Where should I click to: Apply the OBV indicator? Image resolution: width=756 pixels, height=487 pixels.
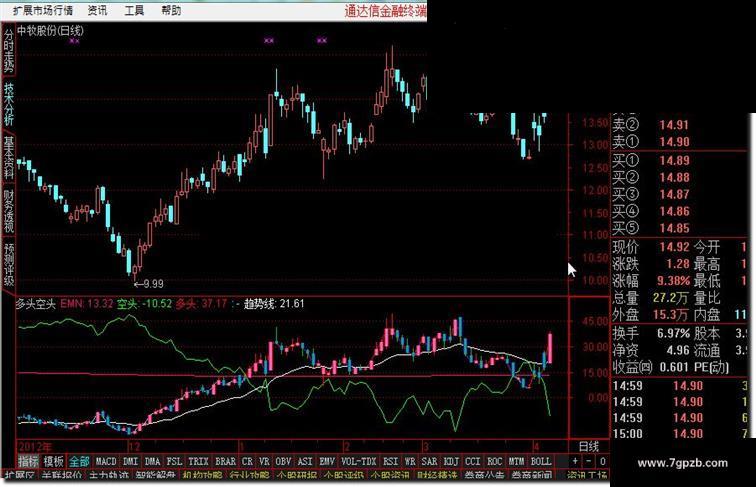(x=283, y=461)
